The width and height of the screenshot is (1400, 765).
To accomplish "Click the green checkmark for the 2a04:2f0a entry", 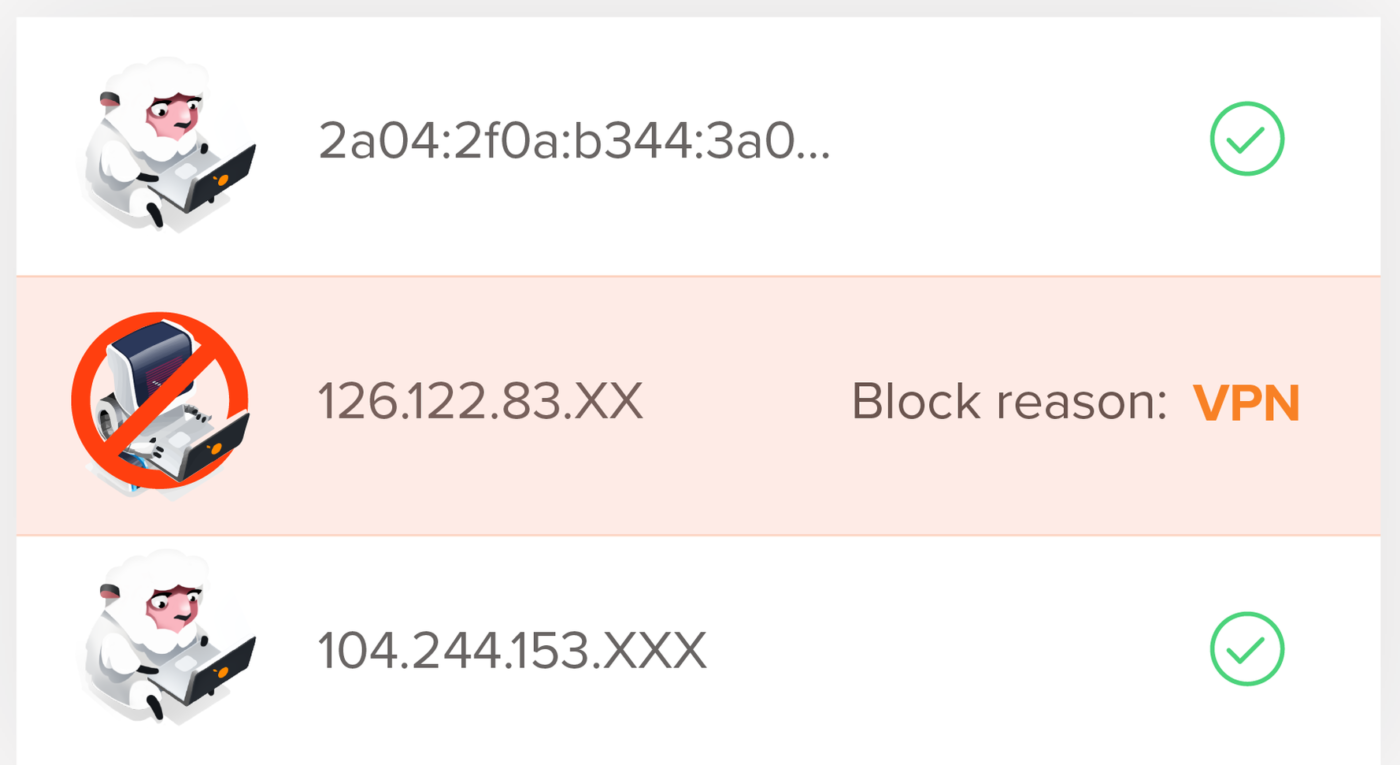I will coord(1247,140).
